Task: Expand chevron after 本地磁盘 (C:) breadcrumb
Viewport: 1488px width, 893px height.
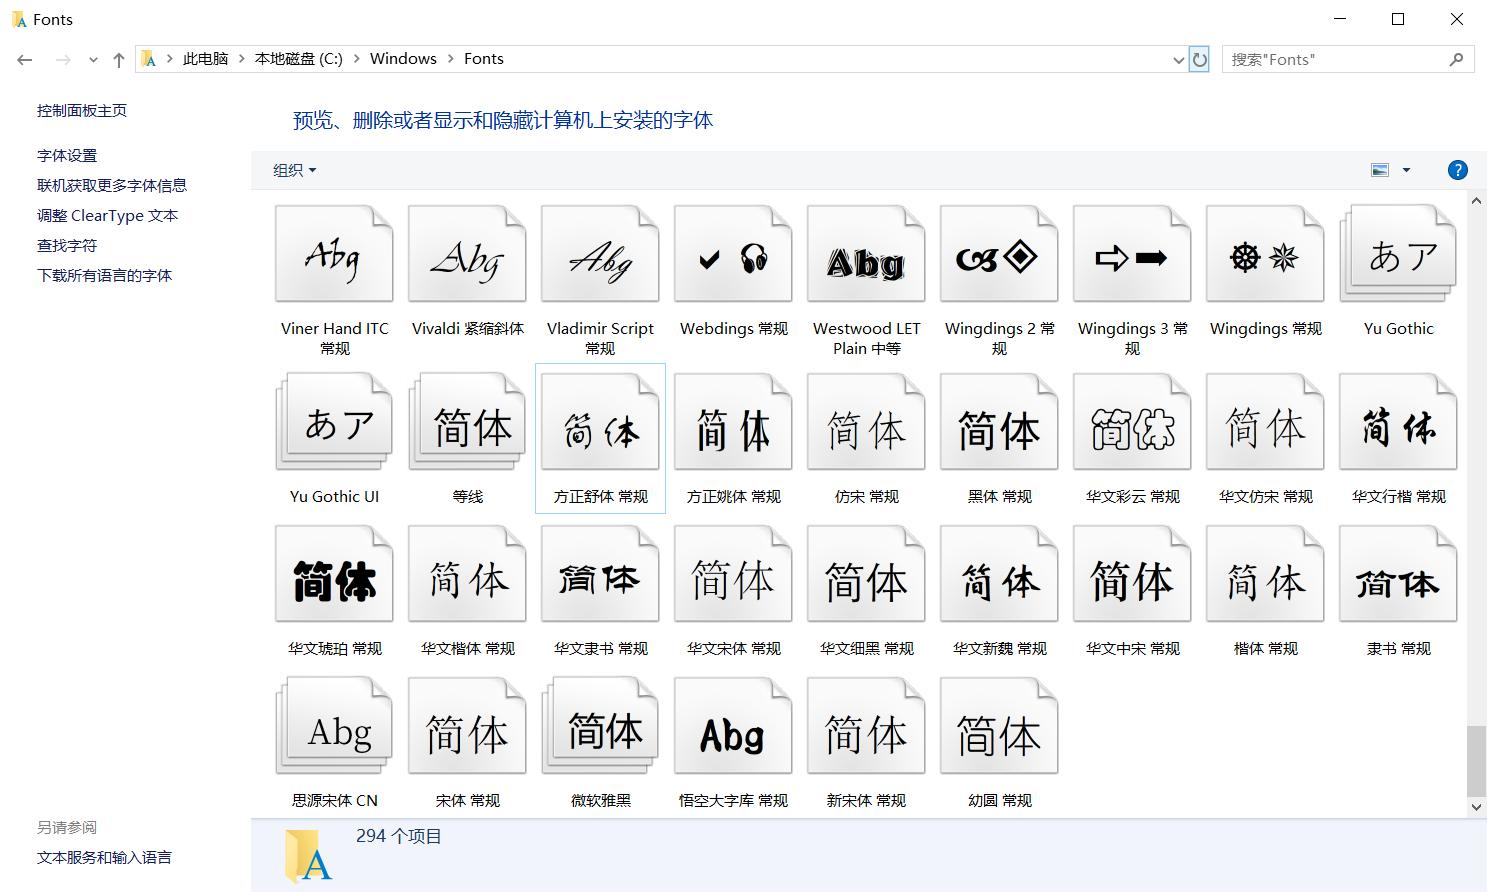Action: (x=356, y=59)
